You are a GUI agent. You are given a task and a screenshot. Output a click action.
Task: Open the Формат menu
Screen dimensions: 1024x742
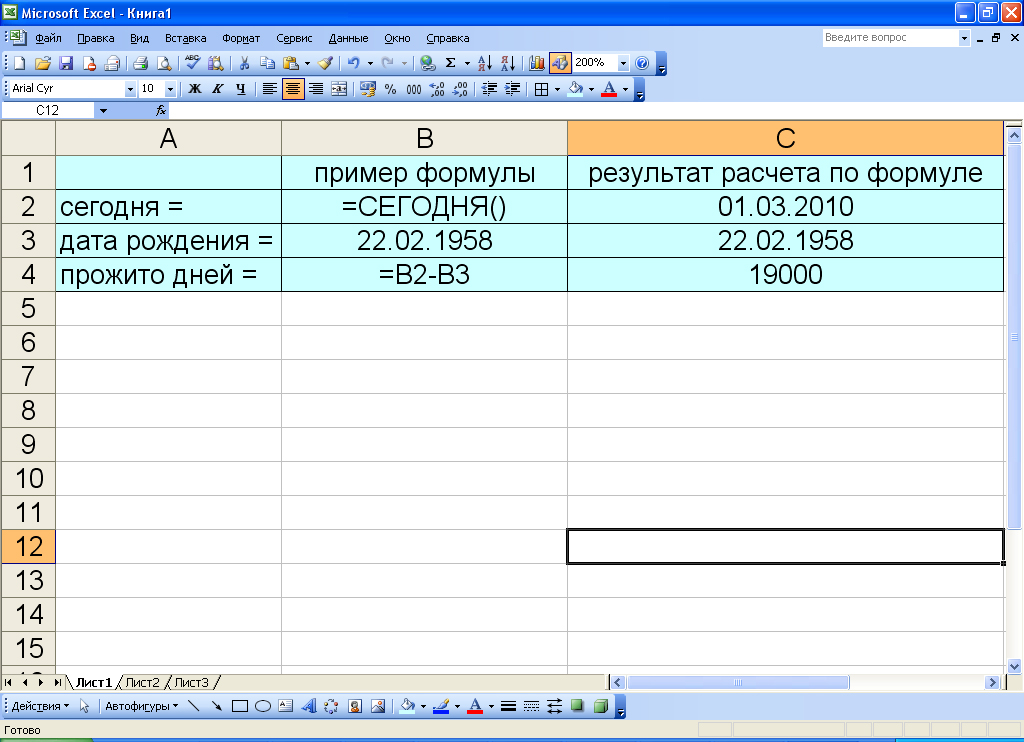click(x=241, y=39)
